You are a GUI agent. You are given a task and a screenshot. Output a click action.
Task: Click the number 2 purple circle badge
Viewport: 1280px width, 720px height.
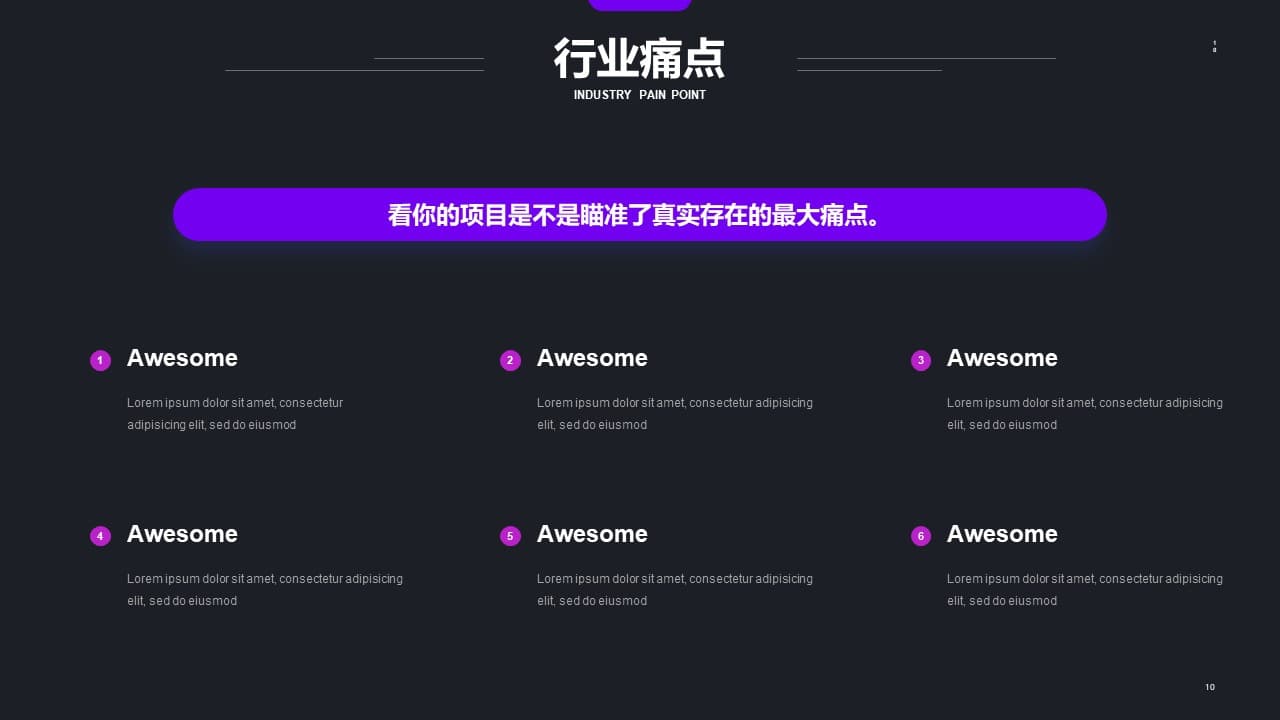[510, 360]
